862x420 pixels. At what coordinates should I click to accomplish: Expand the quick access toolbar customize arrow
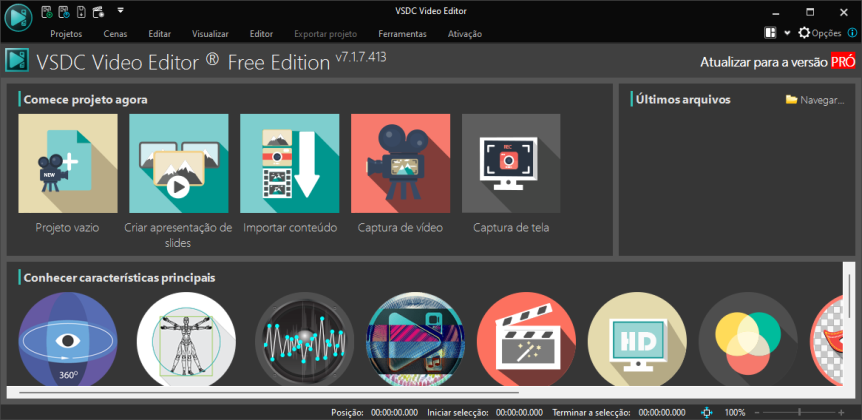tap(120, 10)
